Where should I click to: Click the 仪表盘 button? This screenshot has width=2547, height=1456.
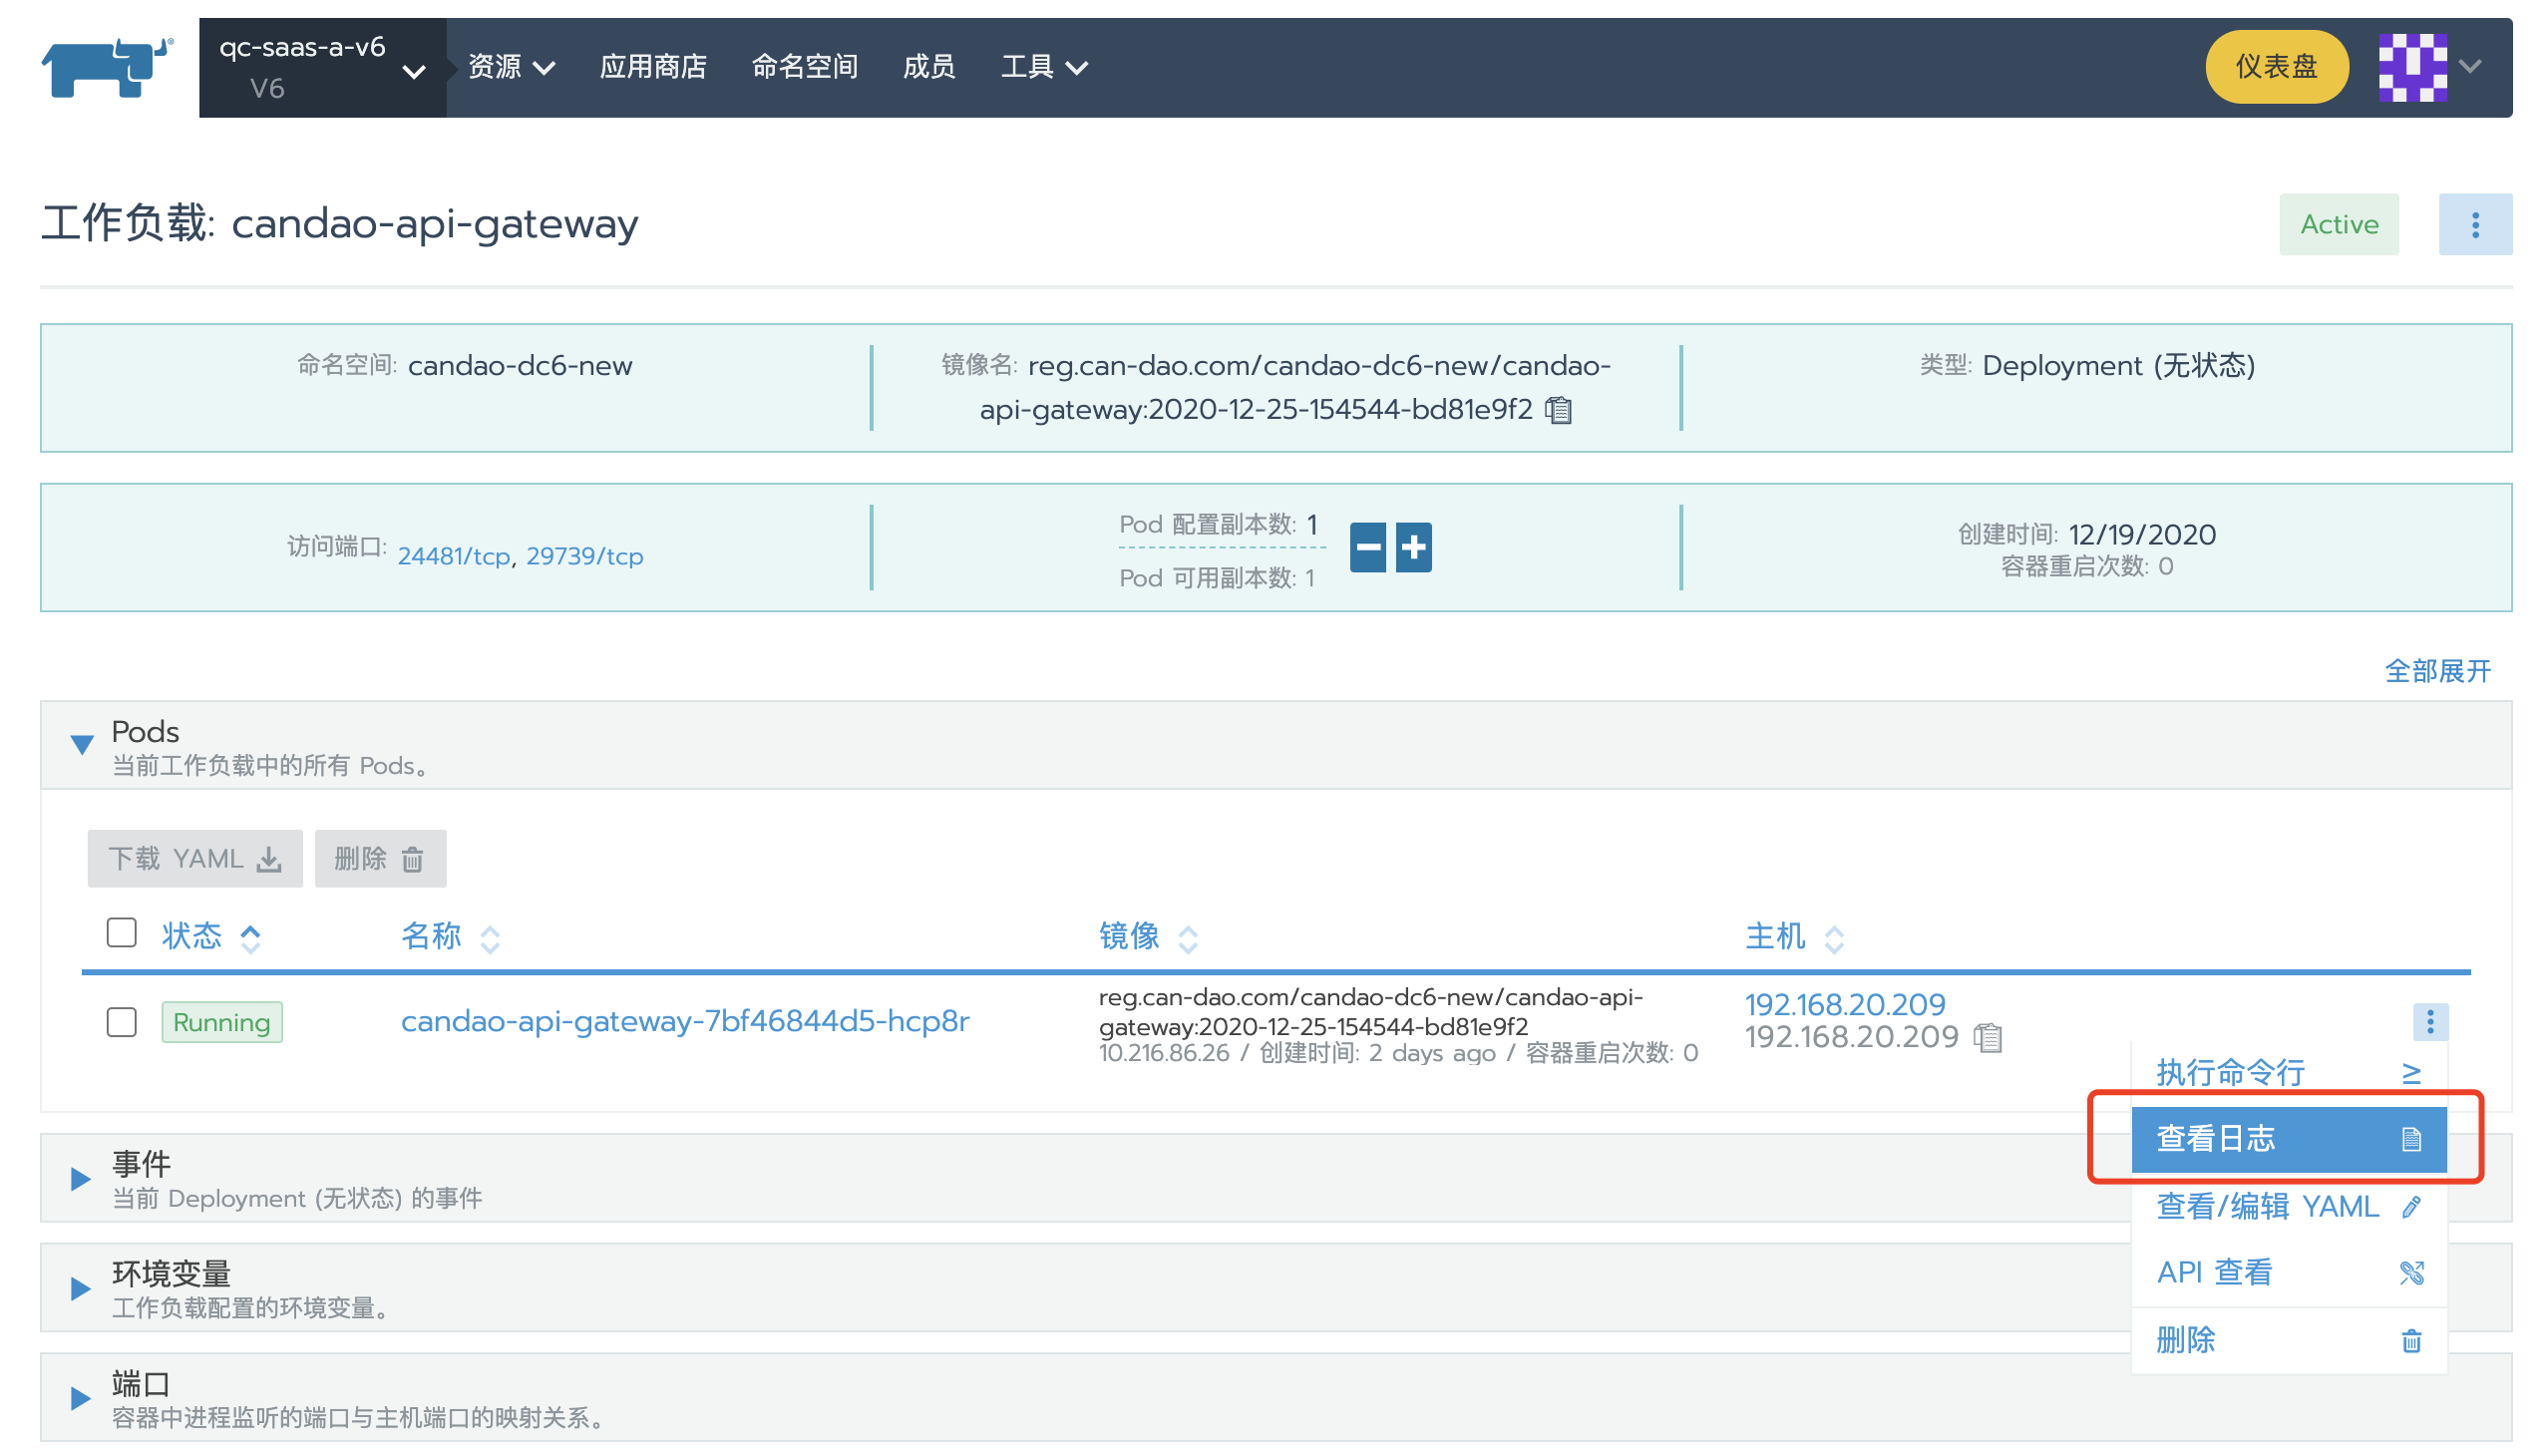pyautogui.click(x=2276, y=67)
